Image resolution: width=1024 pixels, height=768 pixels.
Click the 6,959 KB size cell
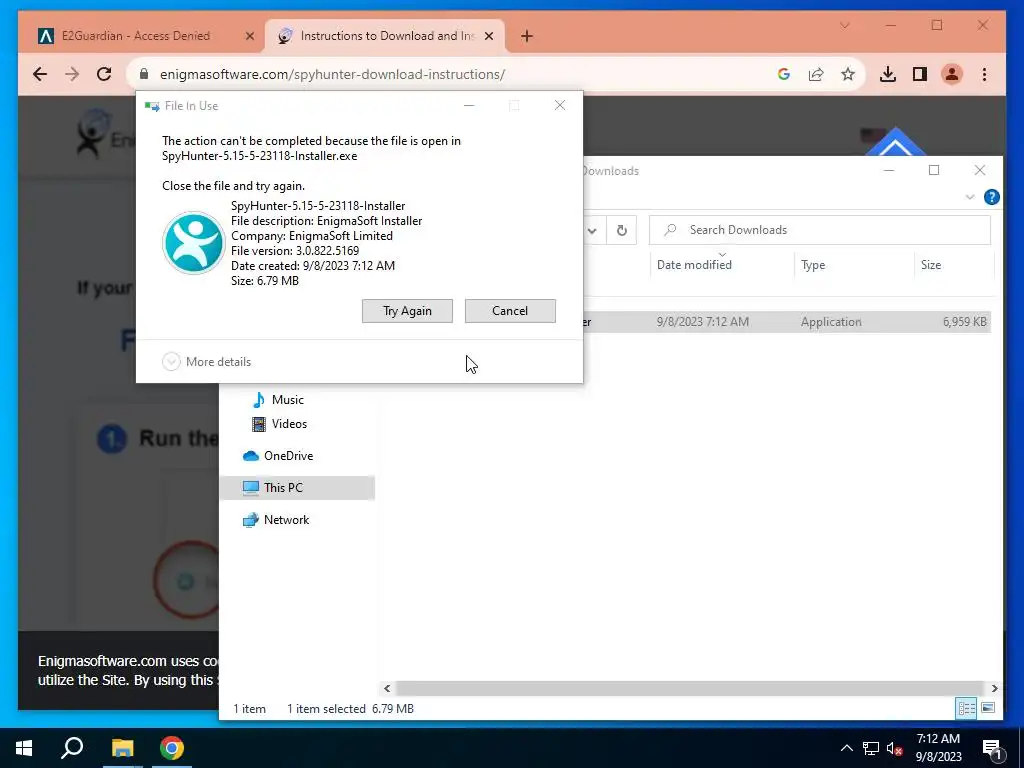pos(965,322)
